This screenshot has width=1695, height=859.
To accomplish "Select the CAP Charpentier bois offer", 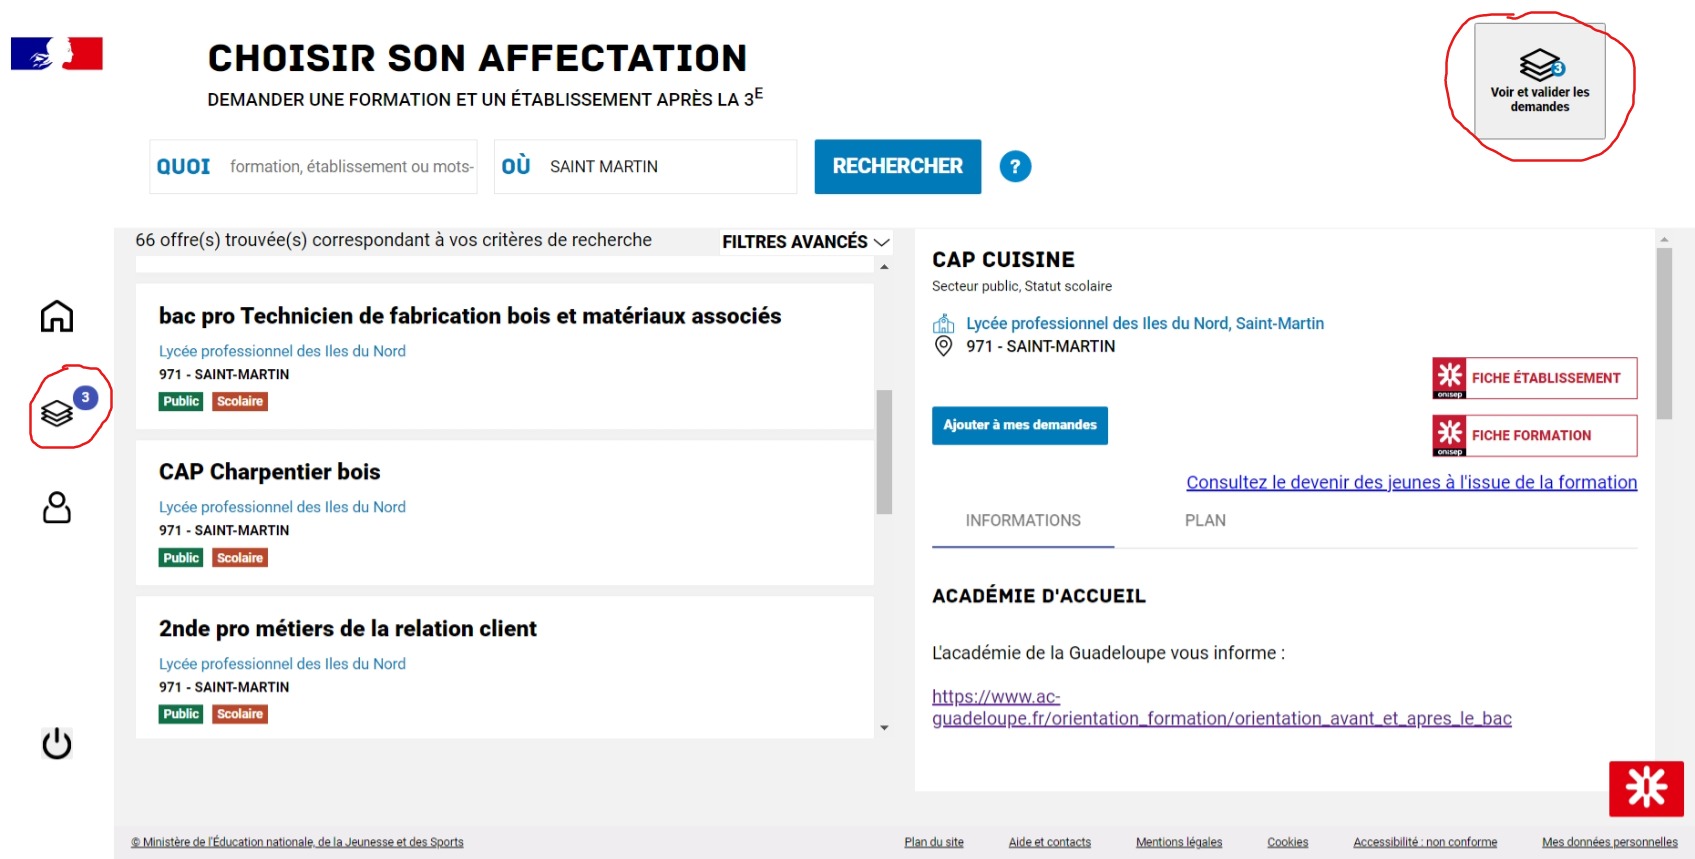I will pyautogui.click(x=270, y=472).
